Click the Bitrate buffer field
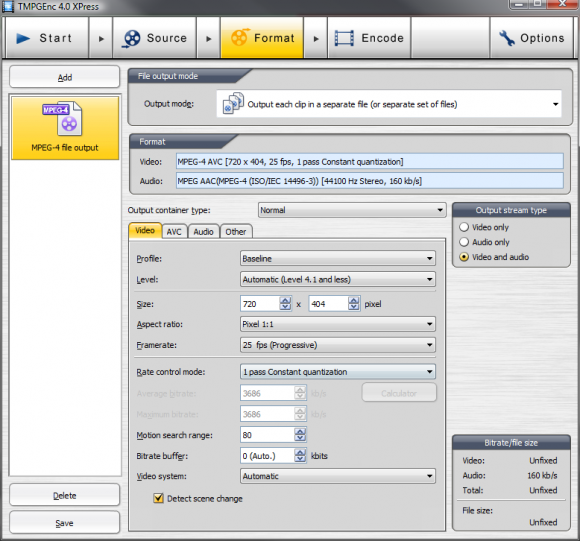580x541 pixels. click(268, 456)
